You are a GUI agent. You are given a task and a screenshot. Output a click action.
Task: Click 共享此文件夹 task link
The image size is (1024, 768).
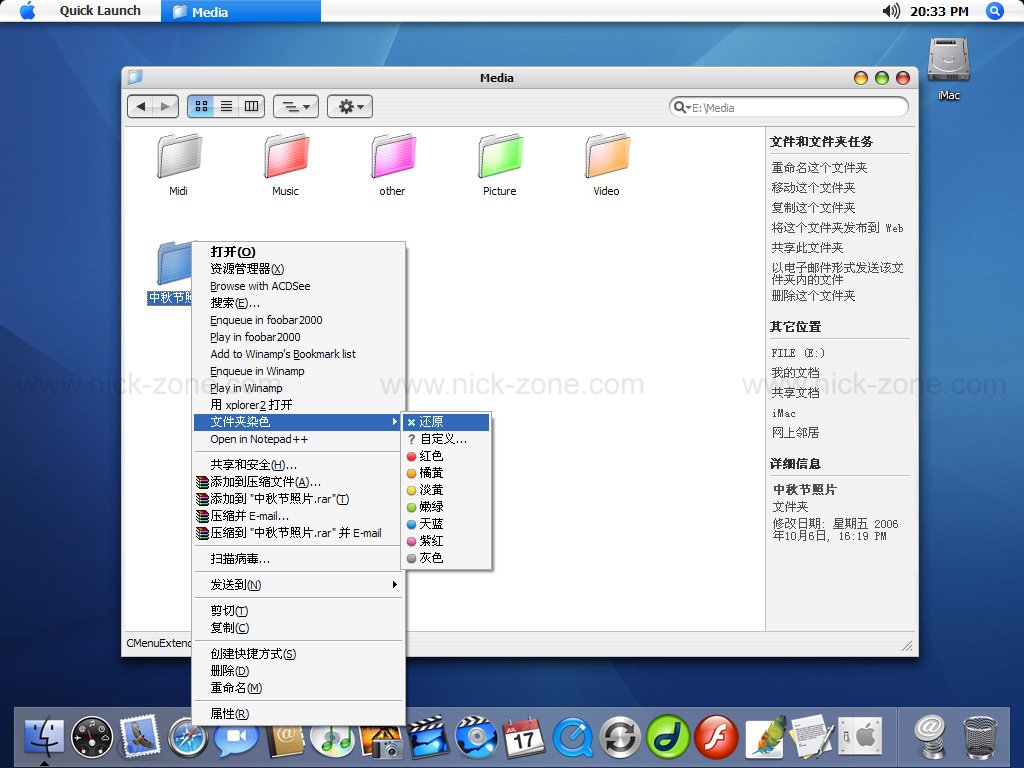click(807, 248)
